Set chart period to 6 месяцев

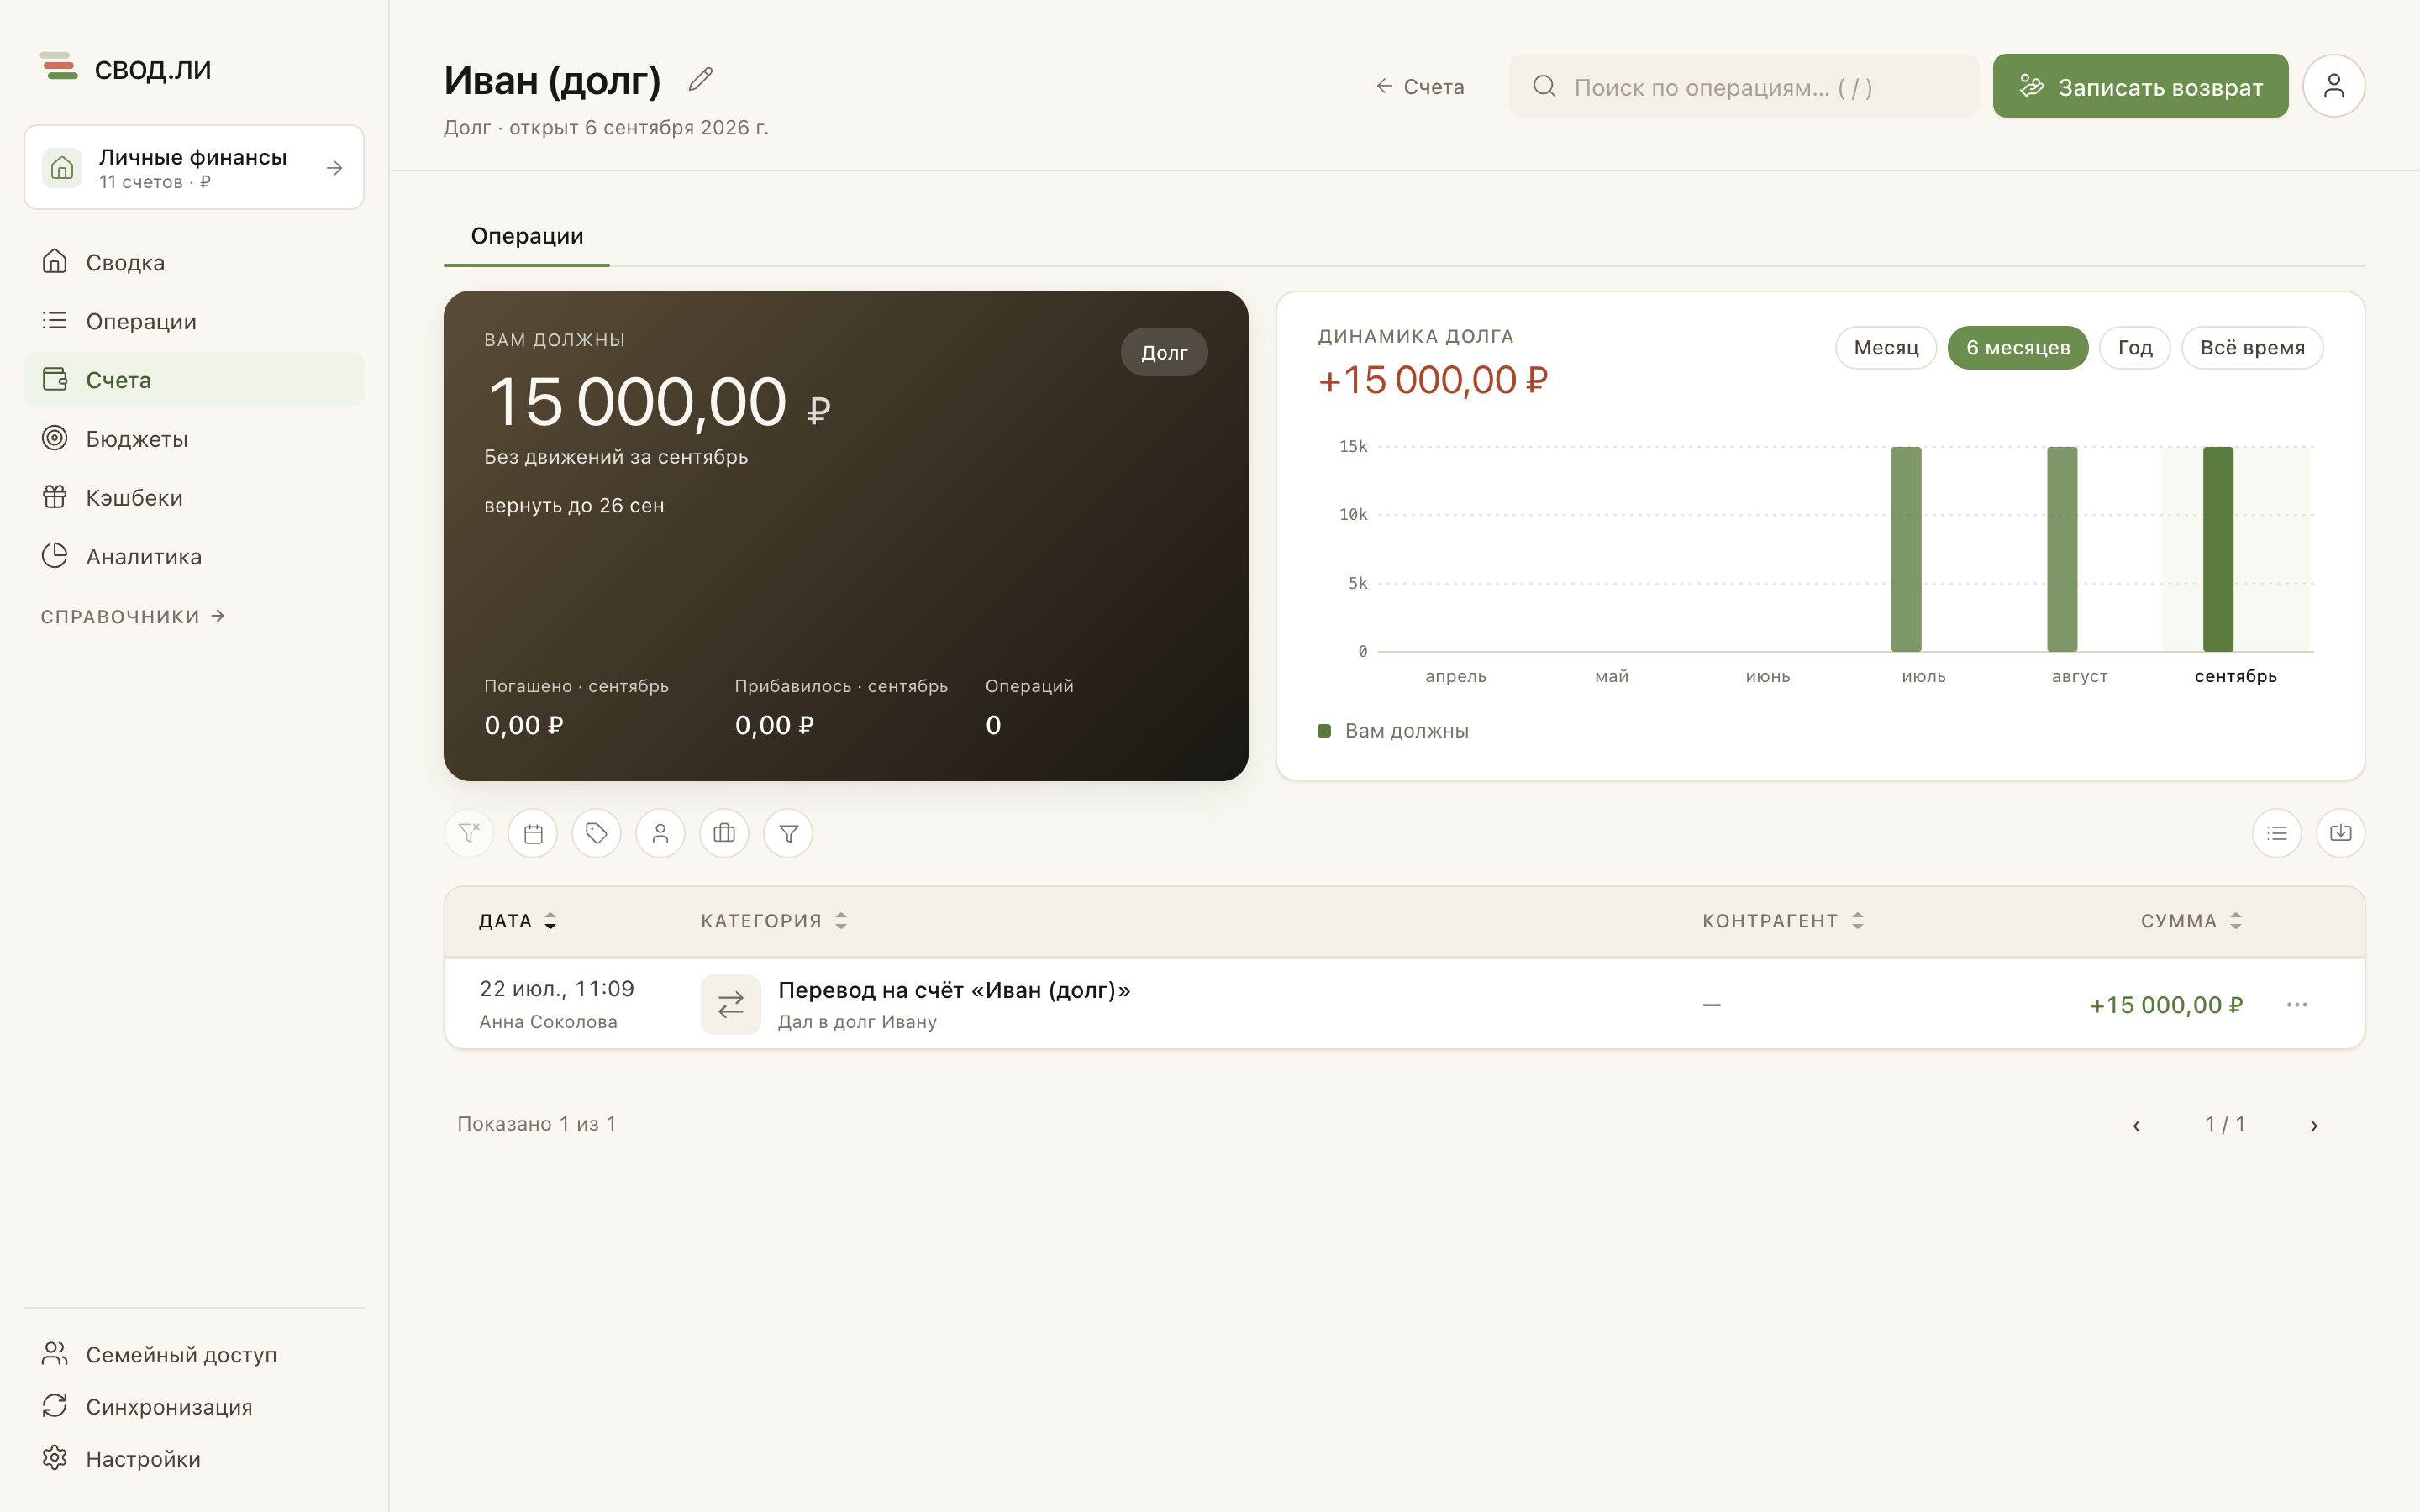coord(2018,348)
